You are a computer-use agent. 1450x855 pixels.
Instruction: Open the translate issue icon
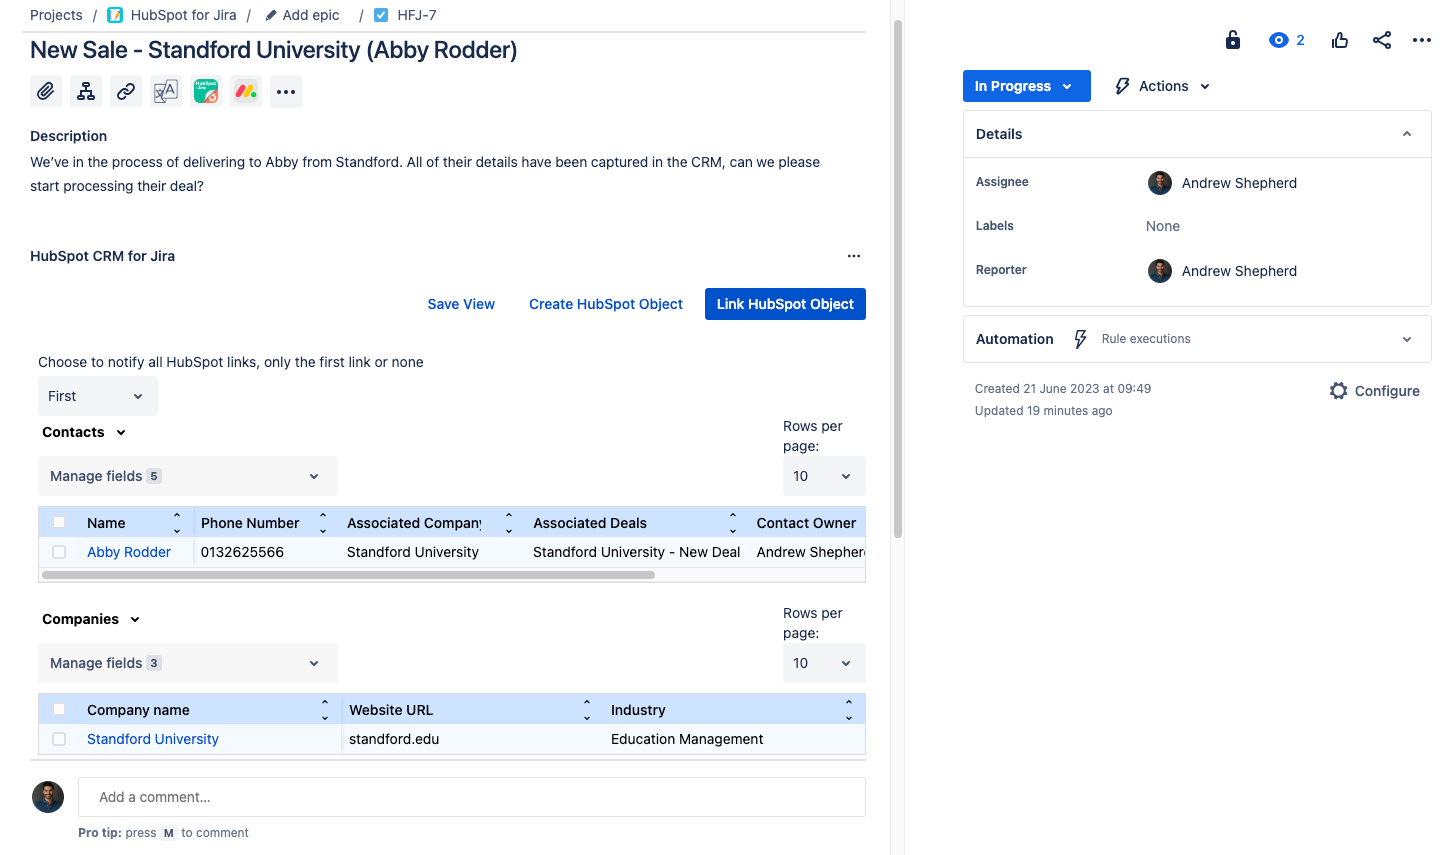(x=166, y=92)
